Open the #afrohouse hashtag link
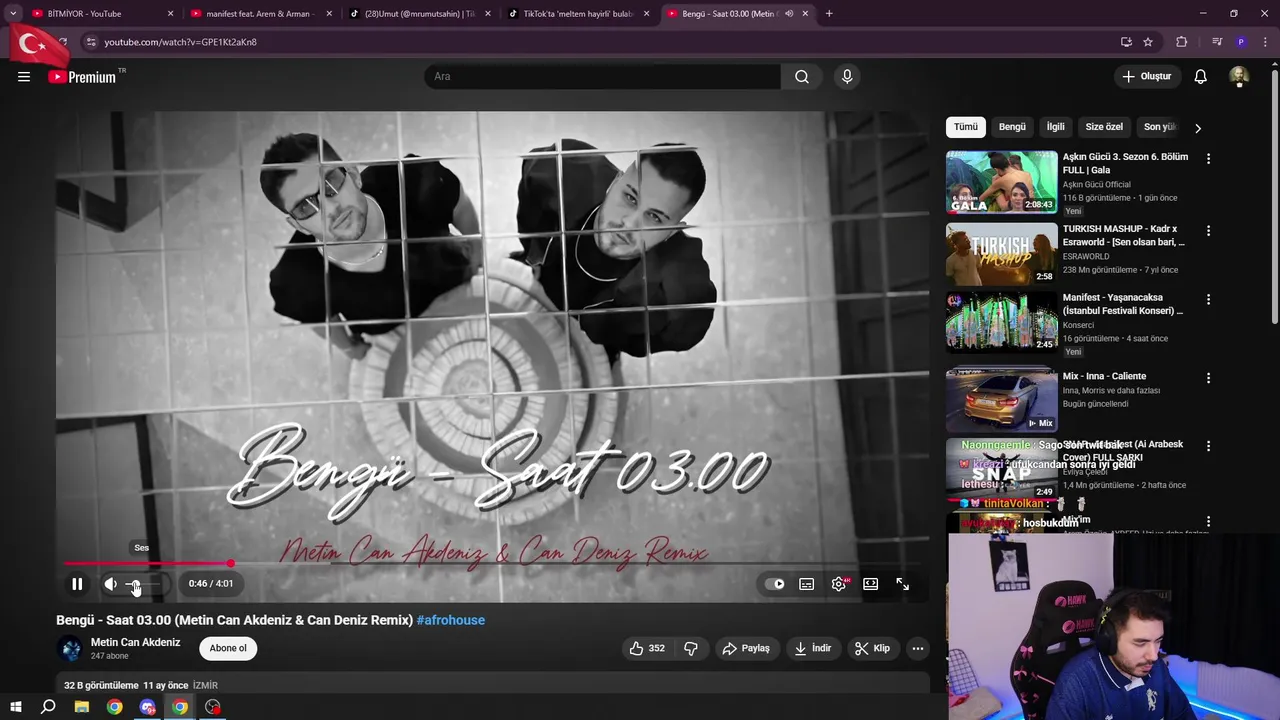 451,620
